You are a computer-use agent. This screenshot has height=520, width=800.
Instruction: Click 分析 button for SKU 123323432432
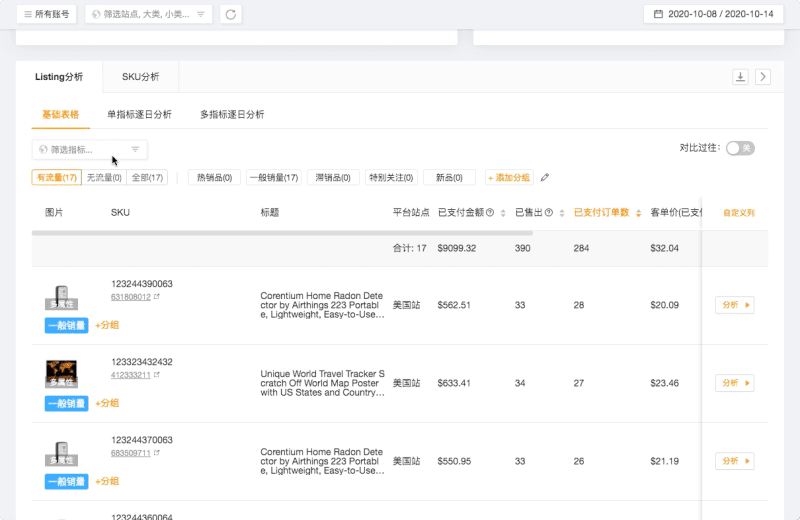coord(734,383)
